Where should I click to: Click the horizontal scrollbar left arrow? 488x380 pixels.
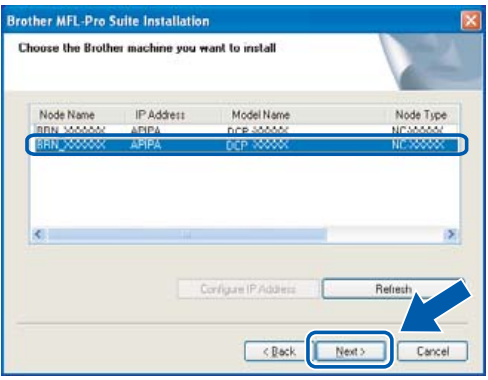point(39,235)
